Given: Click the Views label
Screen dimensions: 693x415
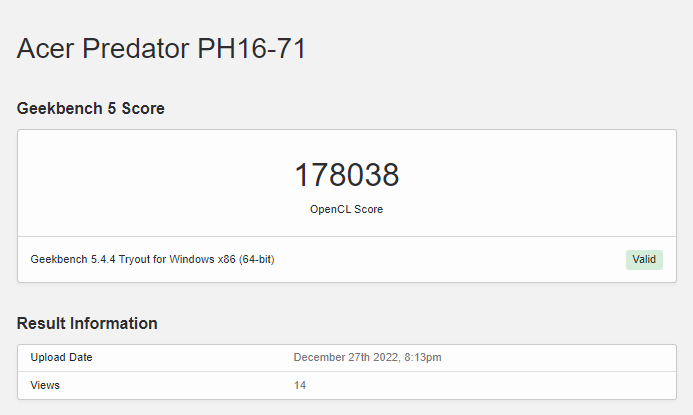Looking at the screenshot, I should 45,385.
